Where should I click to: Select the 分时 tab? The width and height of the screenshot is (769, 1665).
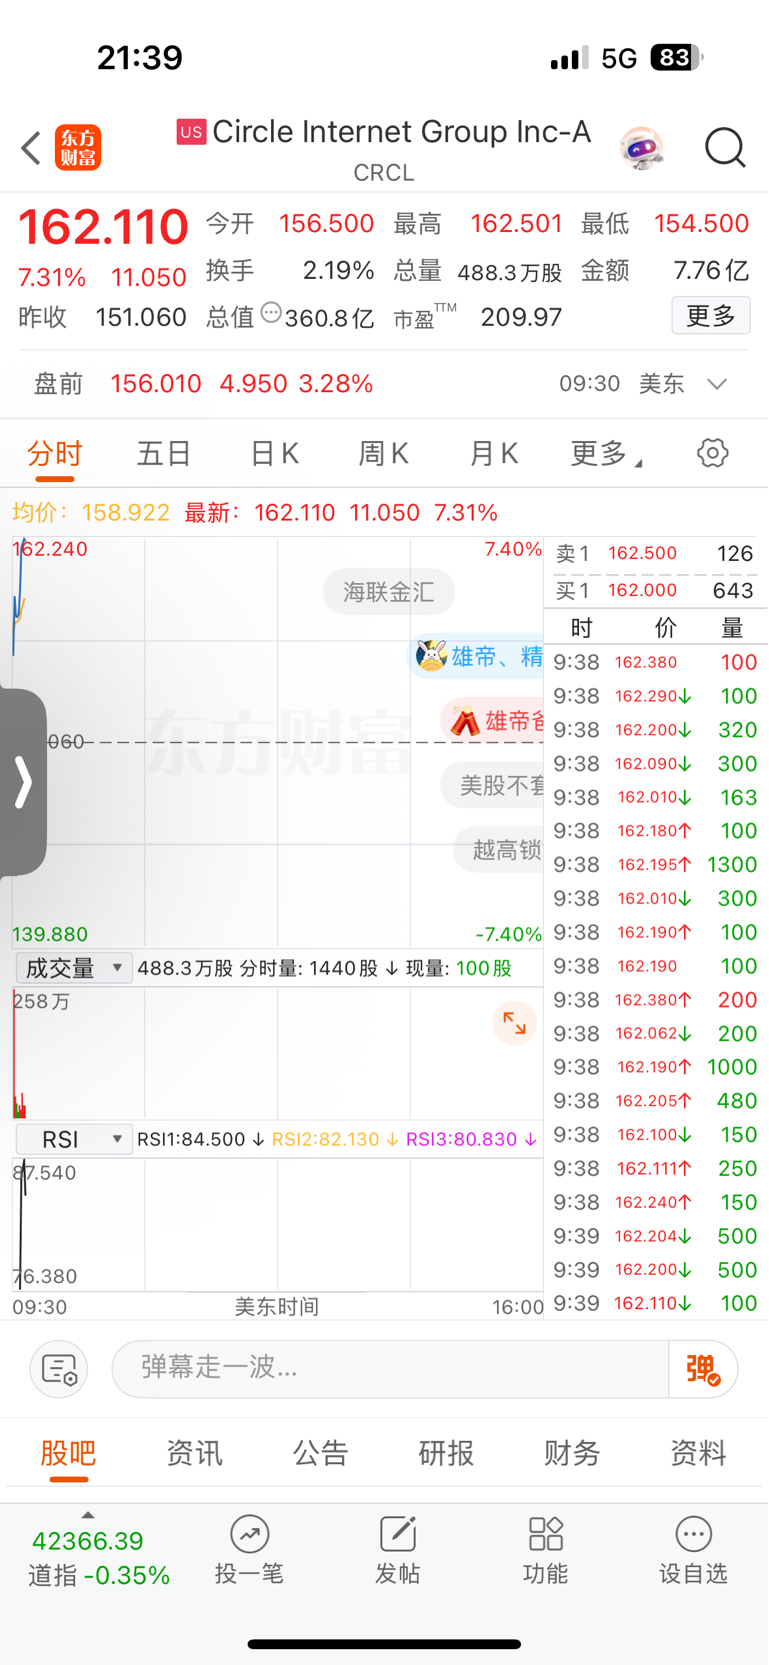55,454
